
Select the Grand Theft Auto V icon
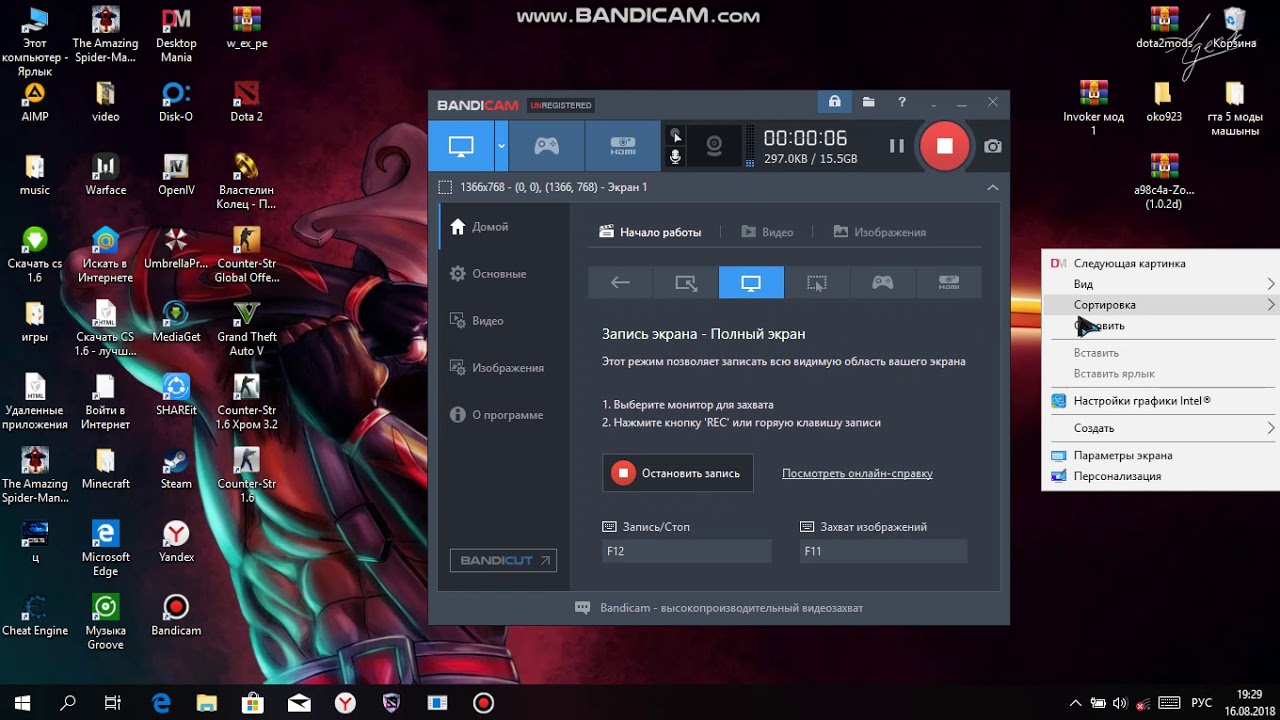(246, 329)
